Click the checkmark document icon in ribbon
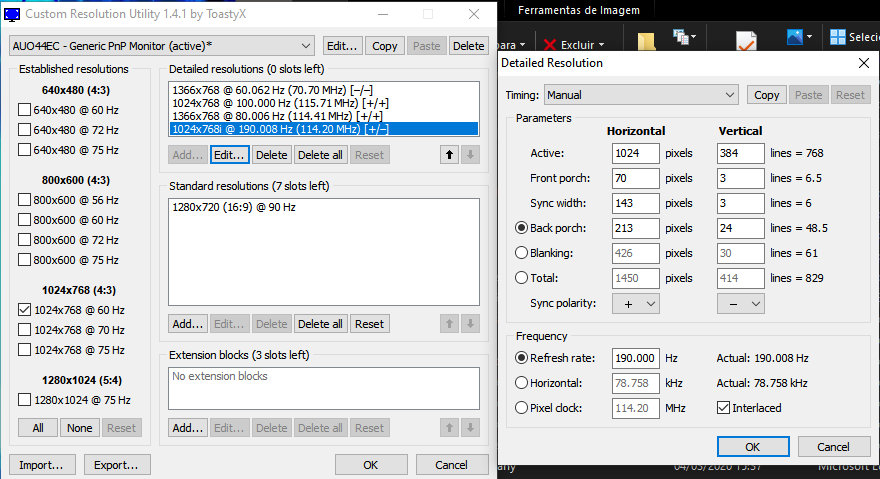The height and width of the screenshot is (479, 880). coord(746,41)
